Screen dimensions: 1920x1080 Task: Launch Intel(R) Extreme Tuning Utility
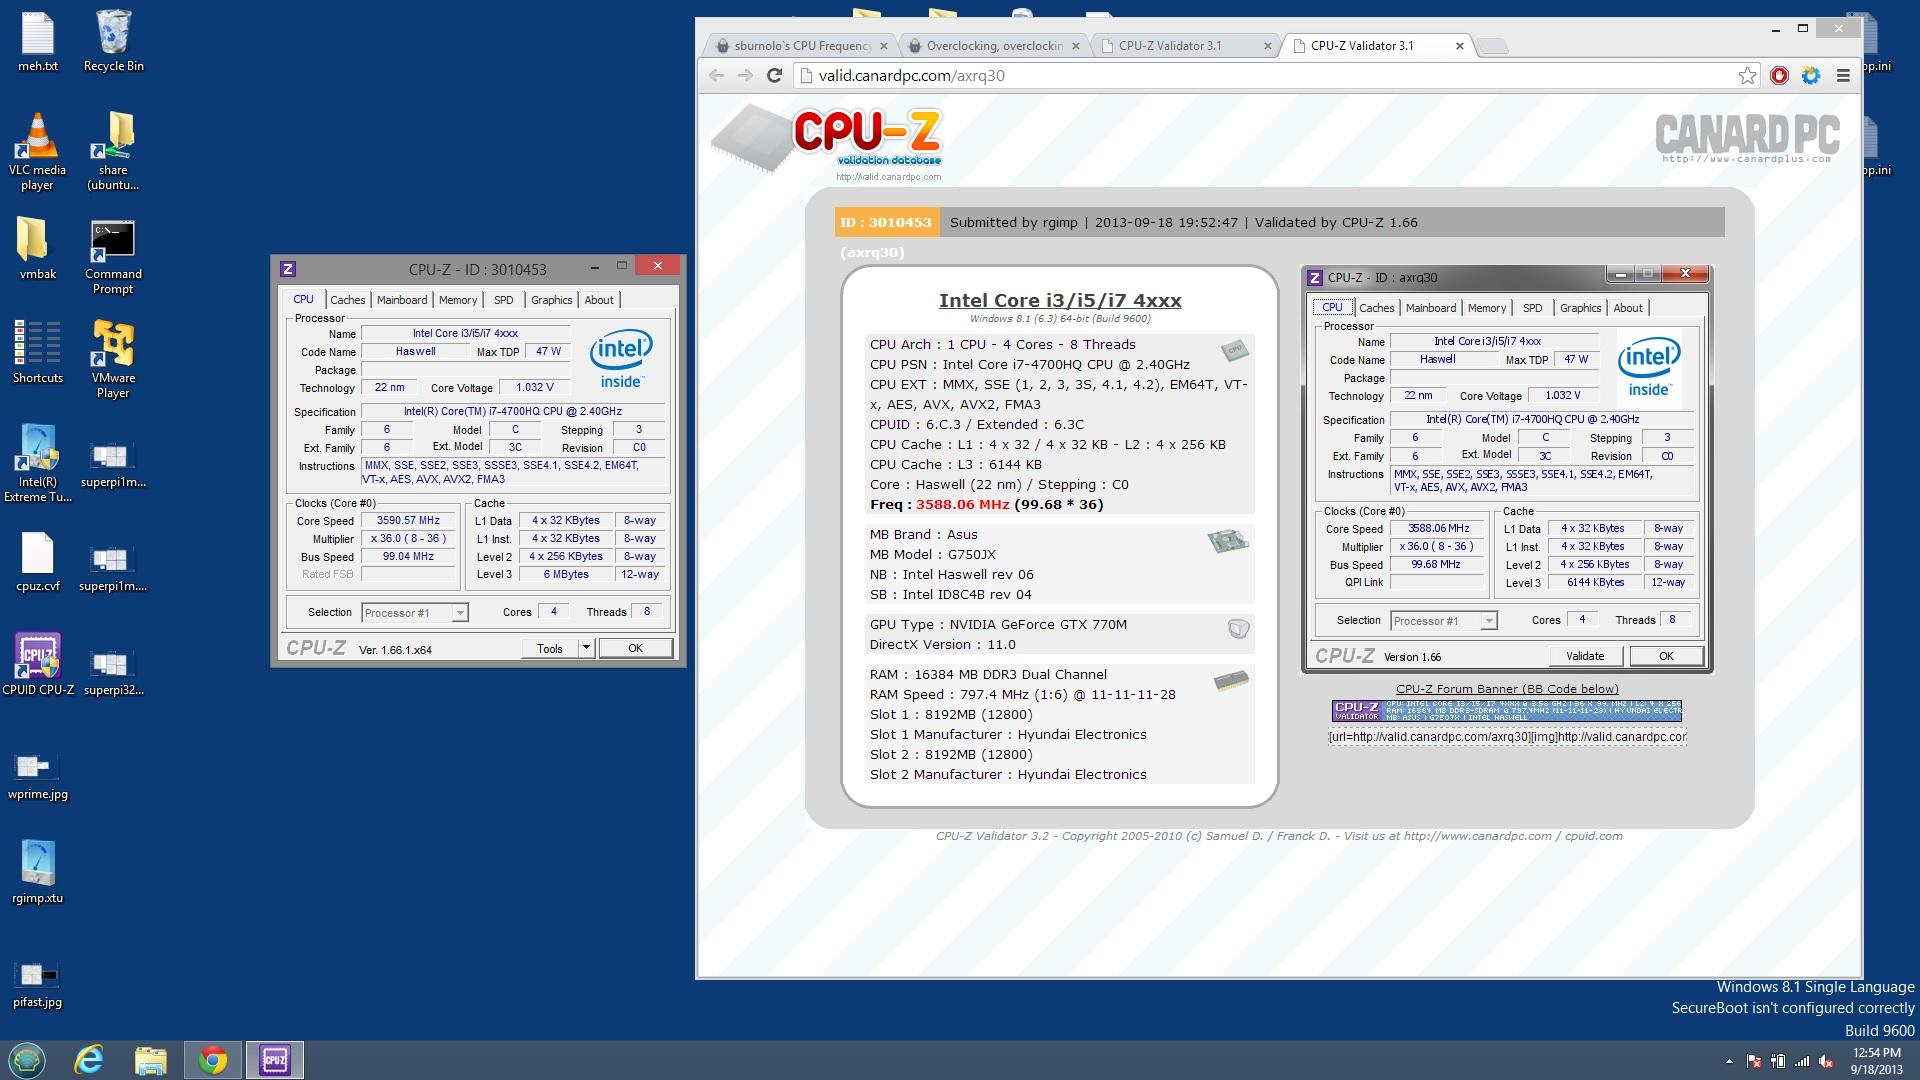38,463
